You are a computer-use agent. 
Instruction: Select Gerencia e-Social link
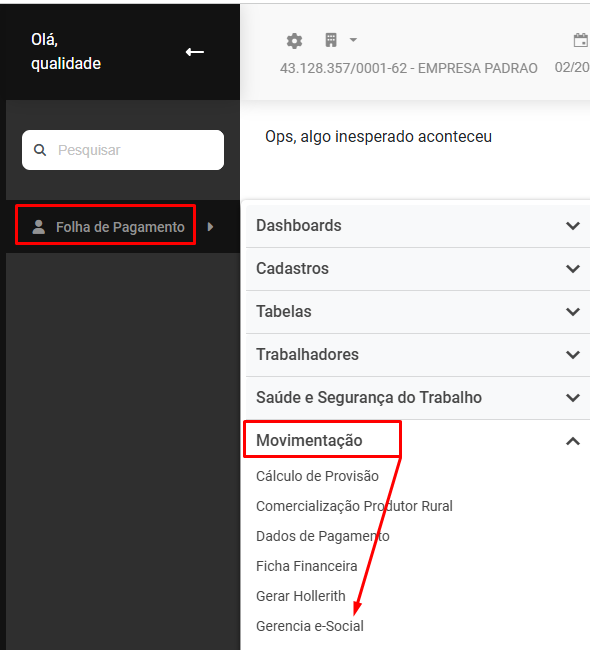click(x=310, y=626)
